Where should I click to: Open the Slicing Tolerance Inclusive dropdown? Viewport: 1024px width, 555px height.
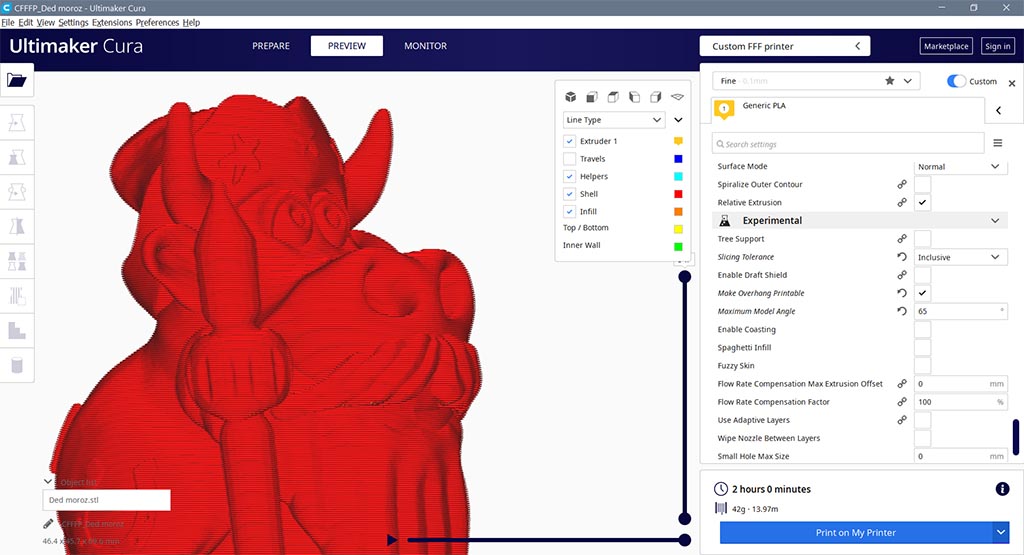coord(959,257)
